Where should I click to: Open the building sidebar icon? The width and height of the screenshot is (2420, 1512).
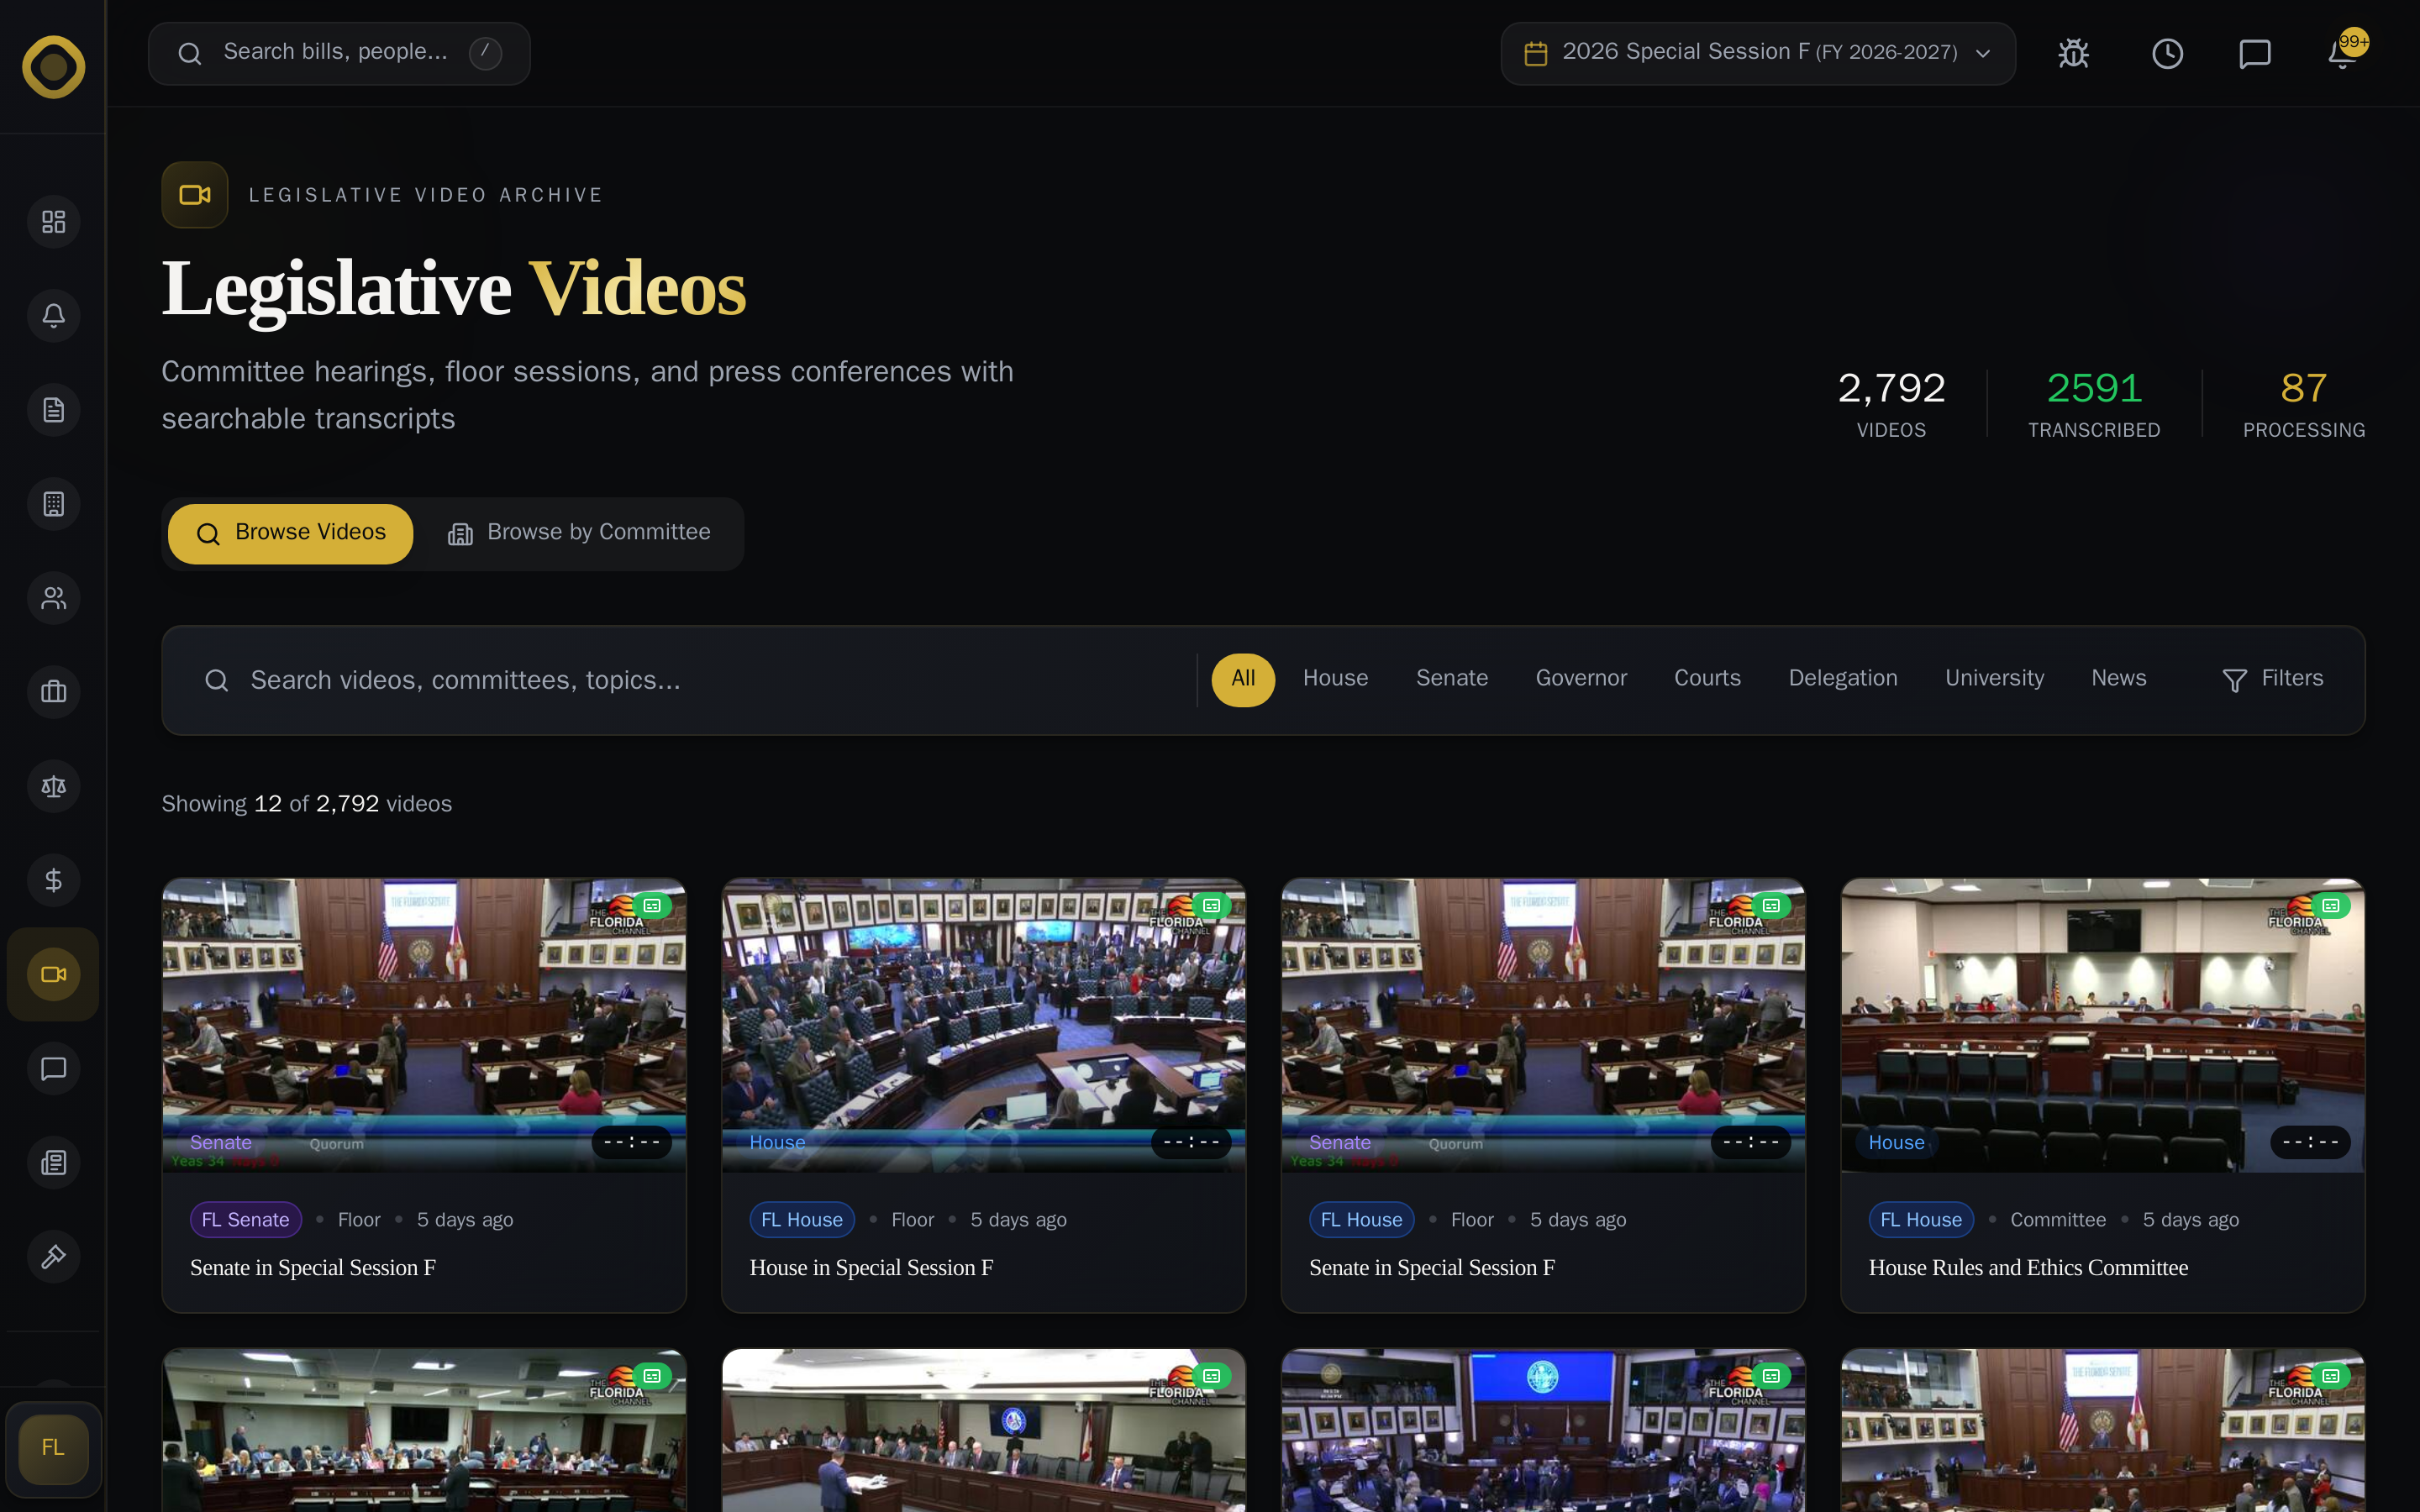[53, 503]
